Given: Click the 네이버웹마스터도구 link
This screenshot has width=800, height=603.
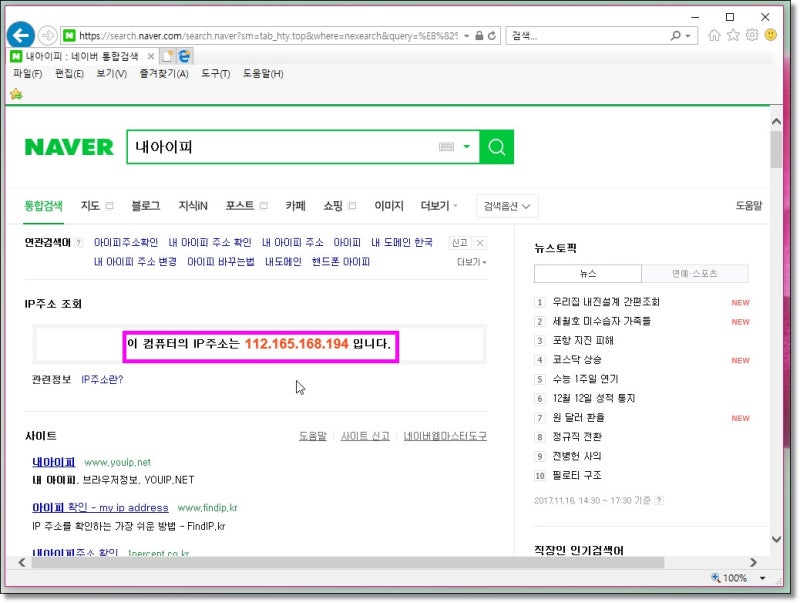Looking at the screenshot, I should 445,436.
